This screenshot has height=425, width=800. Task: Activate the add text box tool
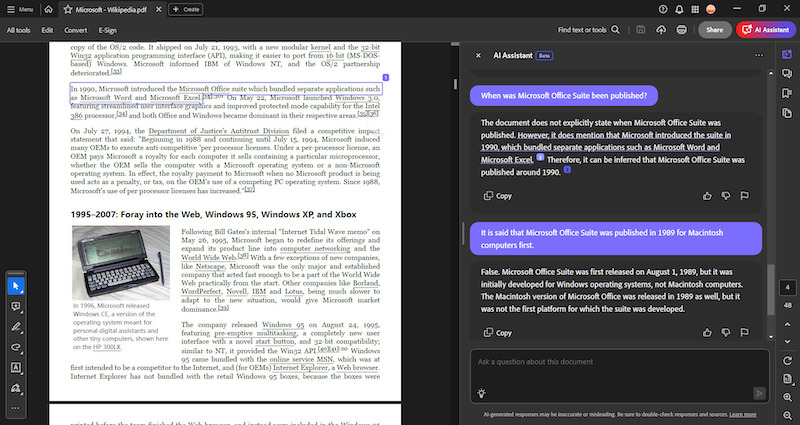16,367
